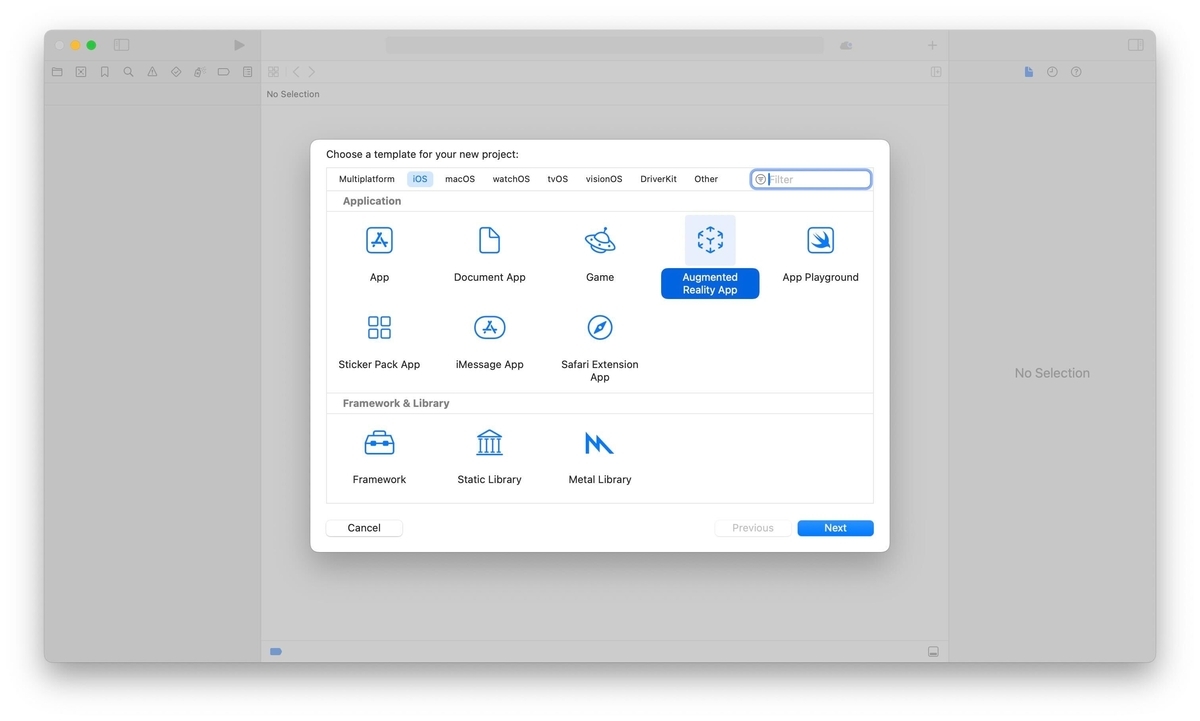1200x721 pixels.
Task: Select the Sticker Pack App template
Action: (379, 328)
